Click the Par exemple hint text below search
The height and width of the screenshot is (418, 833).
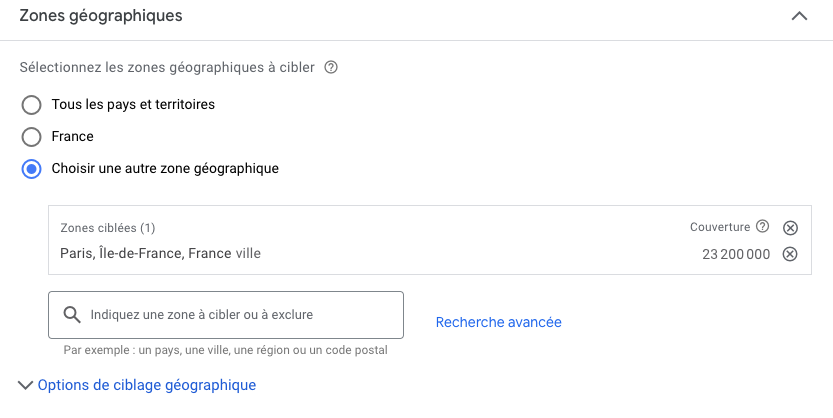[x=225, y=350]
